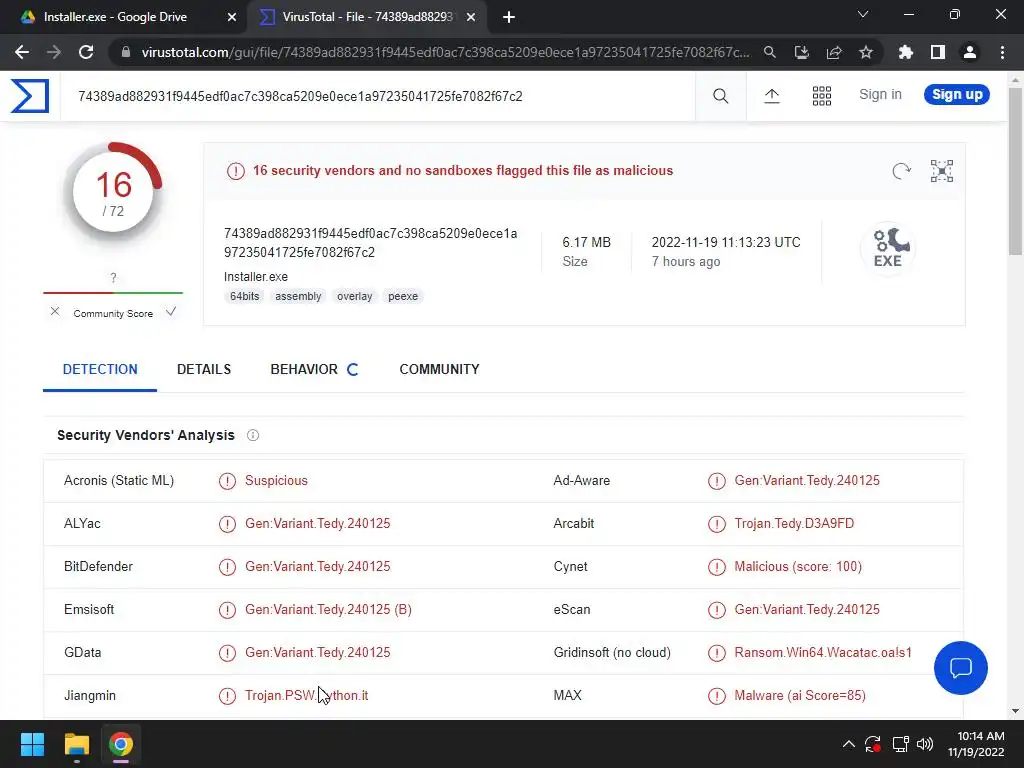This screenshot has height=768, width=1024.
Task: Click the Malicious (score: 100) Cynet result
Action: [798, 567]
